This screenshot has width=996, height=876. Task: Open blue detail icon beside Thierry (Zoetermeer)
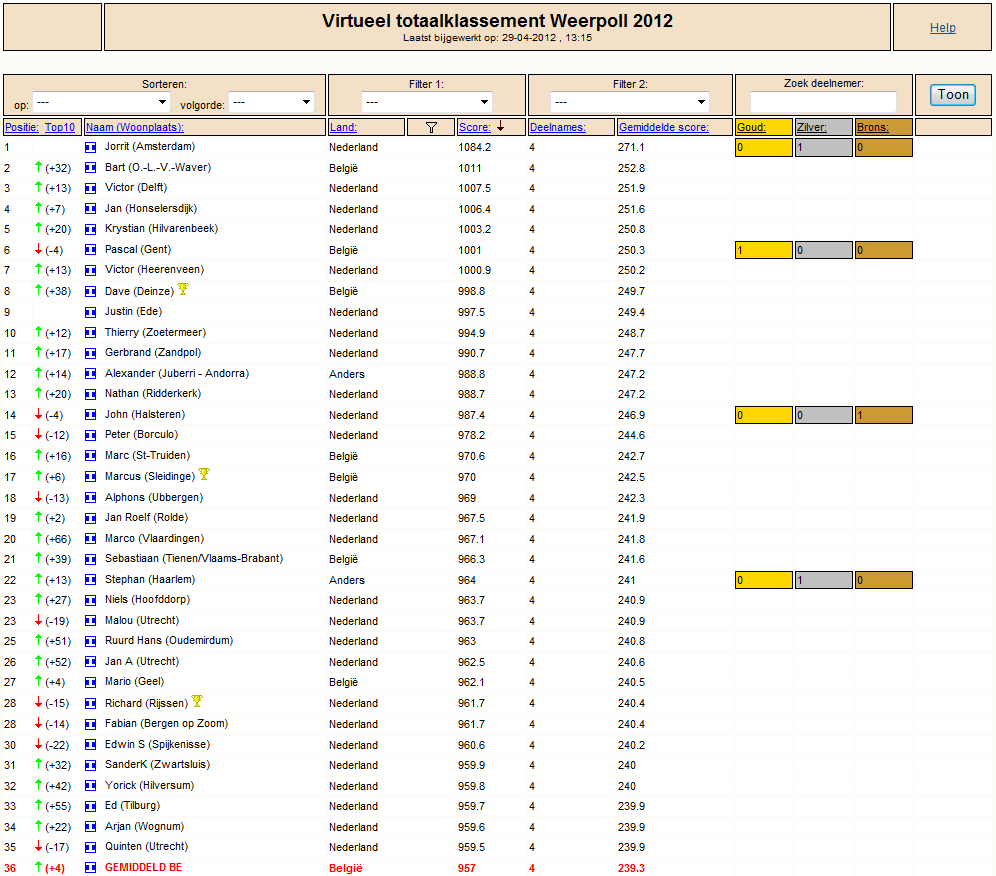pos(91,333)
